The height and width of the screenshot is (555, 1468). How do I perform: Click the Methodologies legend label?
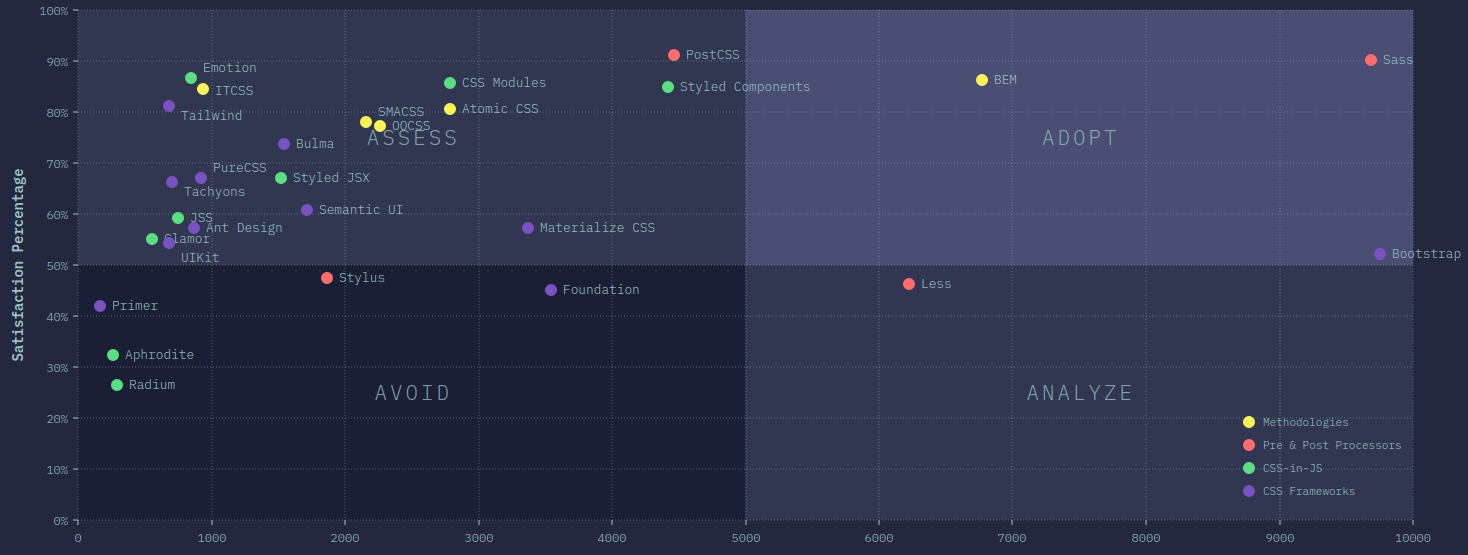(x=1305, y=422)
